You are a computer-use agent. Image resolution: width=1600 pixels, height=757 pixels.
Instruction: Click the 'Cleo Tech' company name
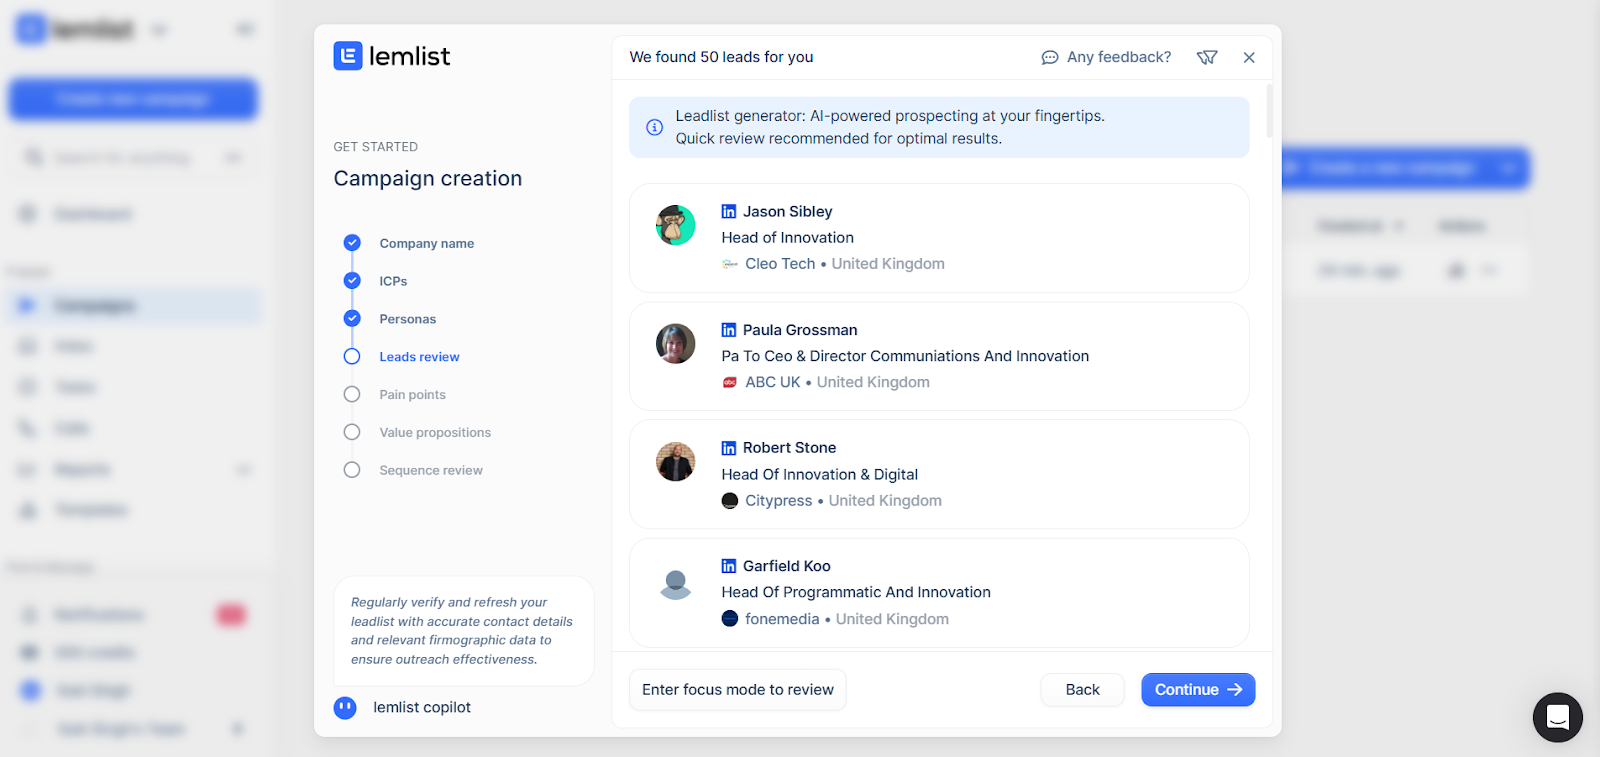tap(780, 264)
